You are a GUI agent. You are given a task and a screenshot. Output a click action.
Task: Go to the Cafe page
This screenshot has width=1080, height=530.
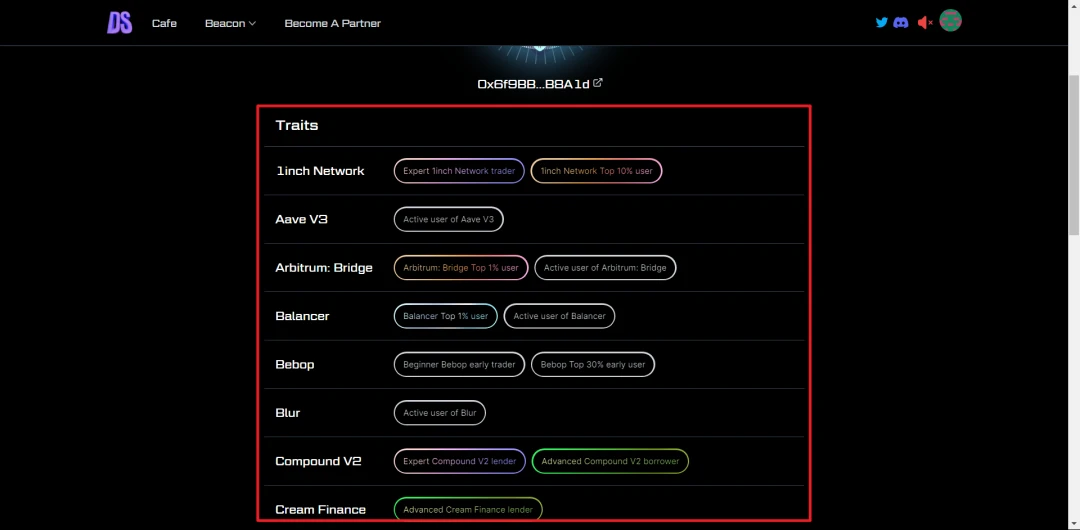click(x=164, y=23)
